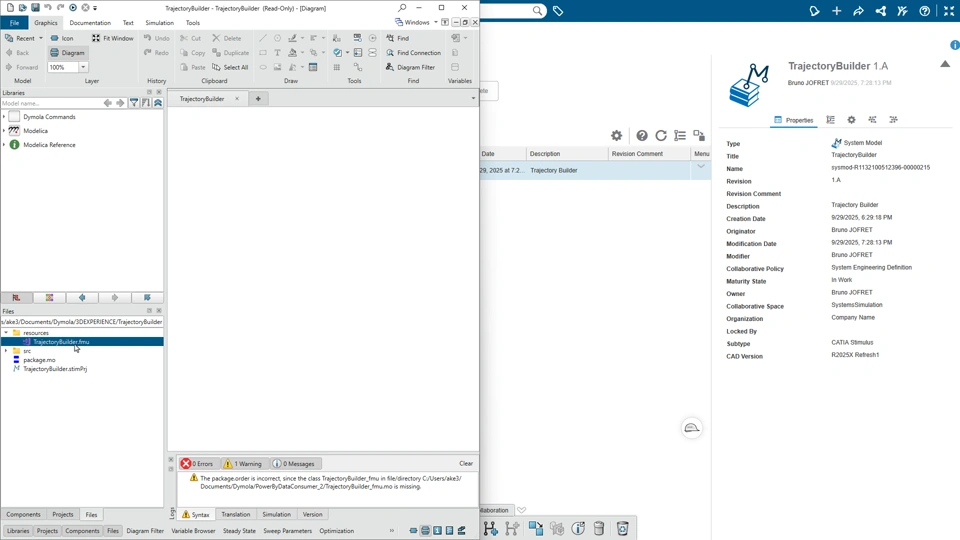
Task: Open the zoom percentage dropdown
Action: click(x=83, y=67)
